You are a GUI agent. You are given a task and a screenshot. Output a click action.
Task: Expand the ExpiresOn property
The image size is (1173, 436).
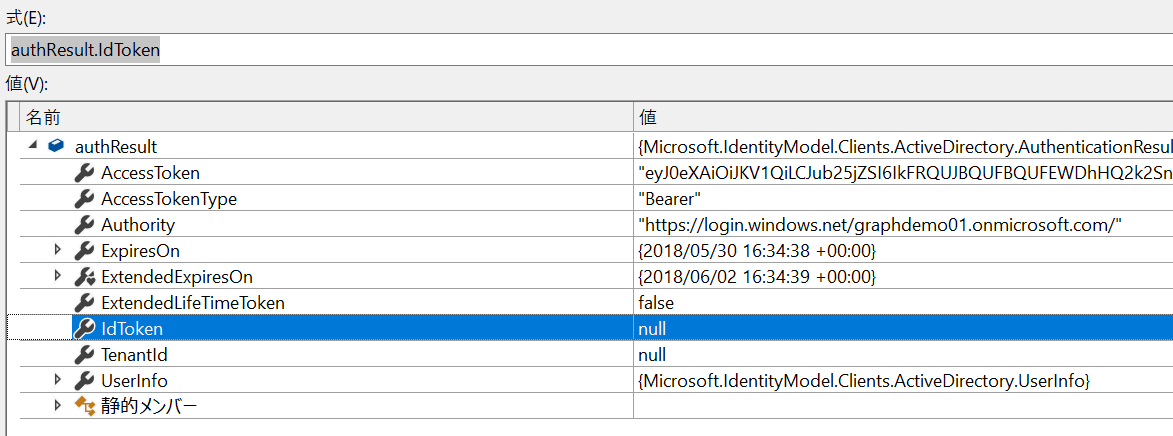coord(58,250)
